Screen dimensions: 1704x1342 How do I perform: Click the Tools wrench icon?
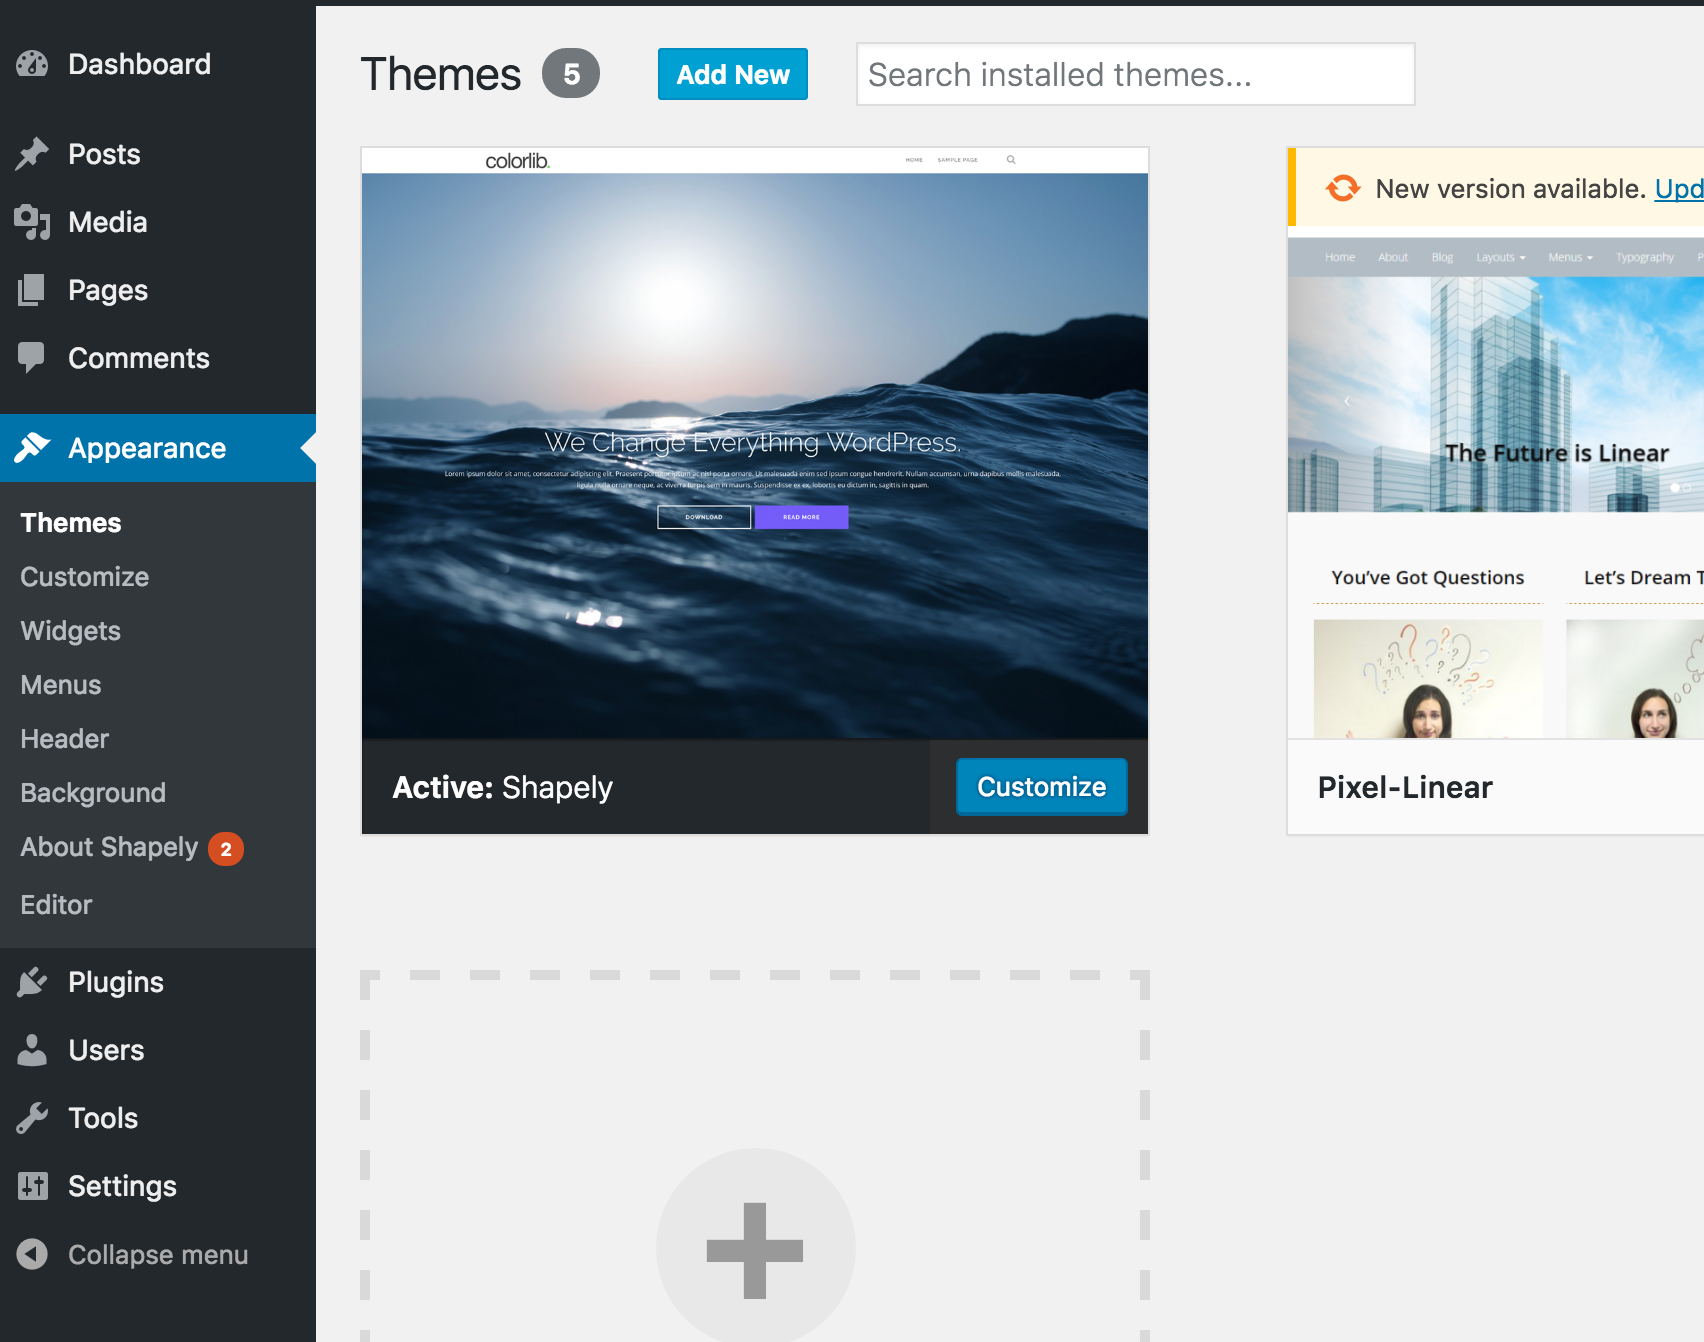[x=32, y=1118]
